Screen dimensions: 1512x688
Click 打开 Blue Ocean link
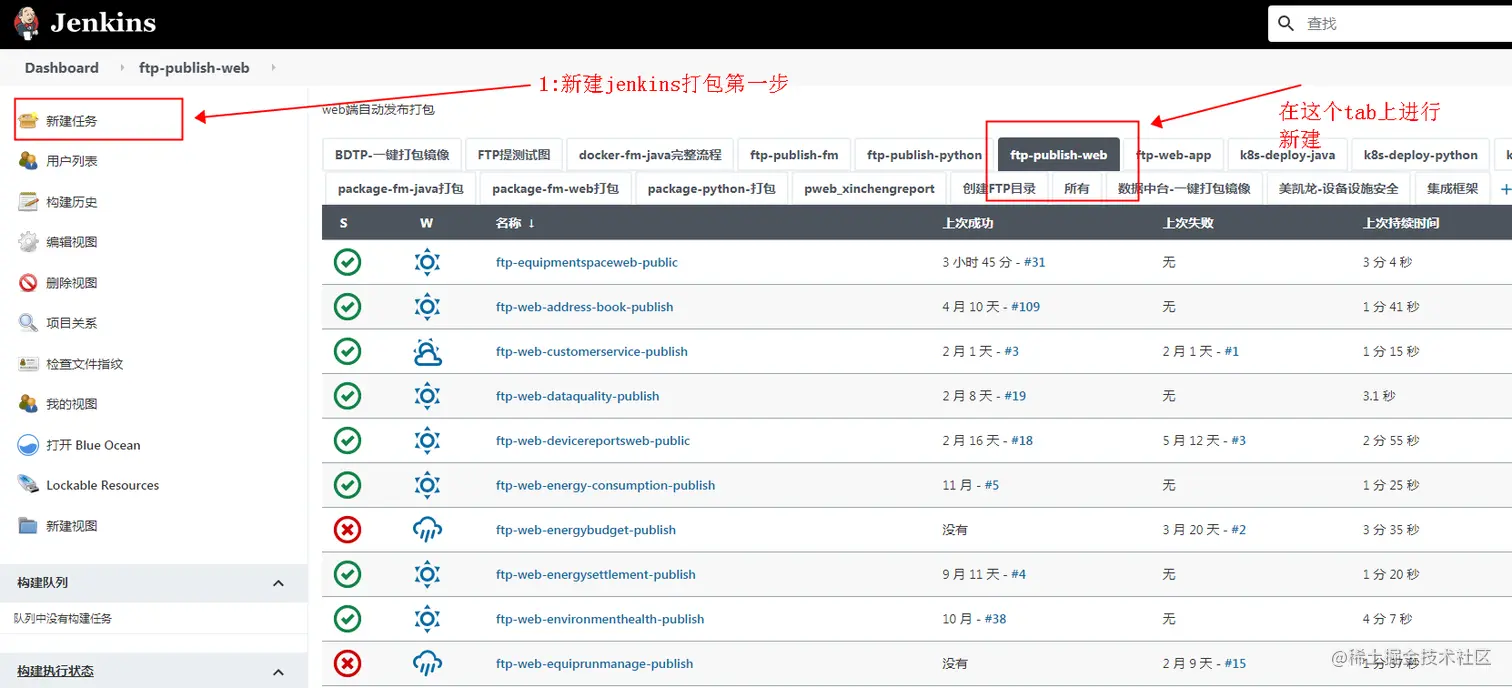pos(93,445)
